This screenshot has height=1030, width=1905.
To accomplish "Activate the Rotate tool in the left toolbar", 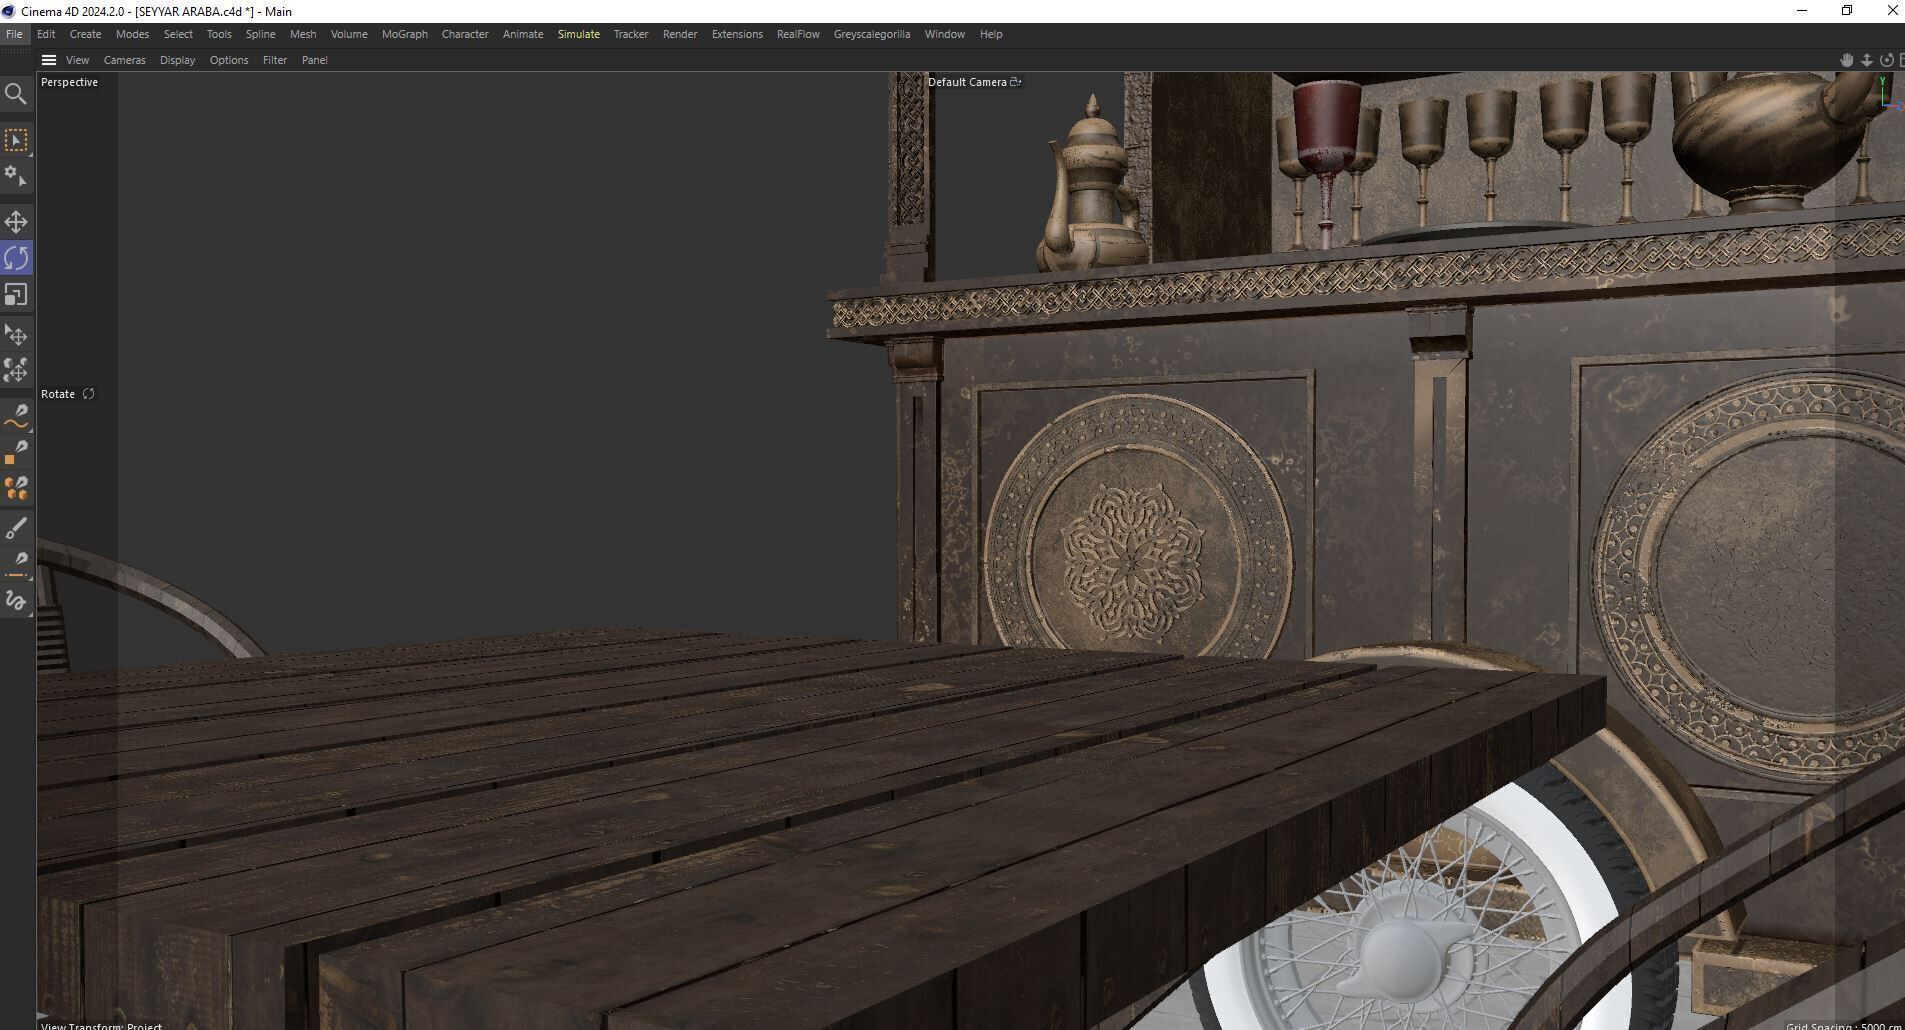I will (16, 258).
